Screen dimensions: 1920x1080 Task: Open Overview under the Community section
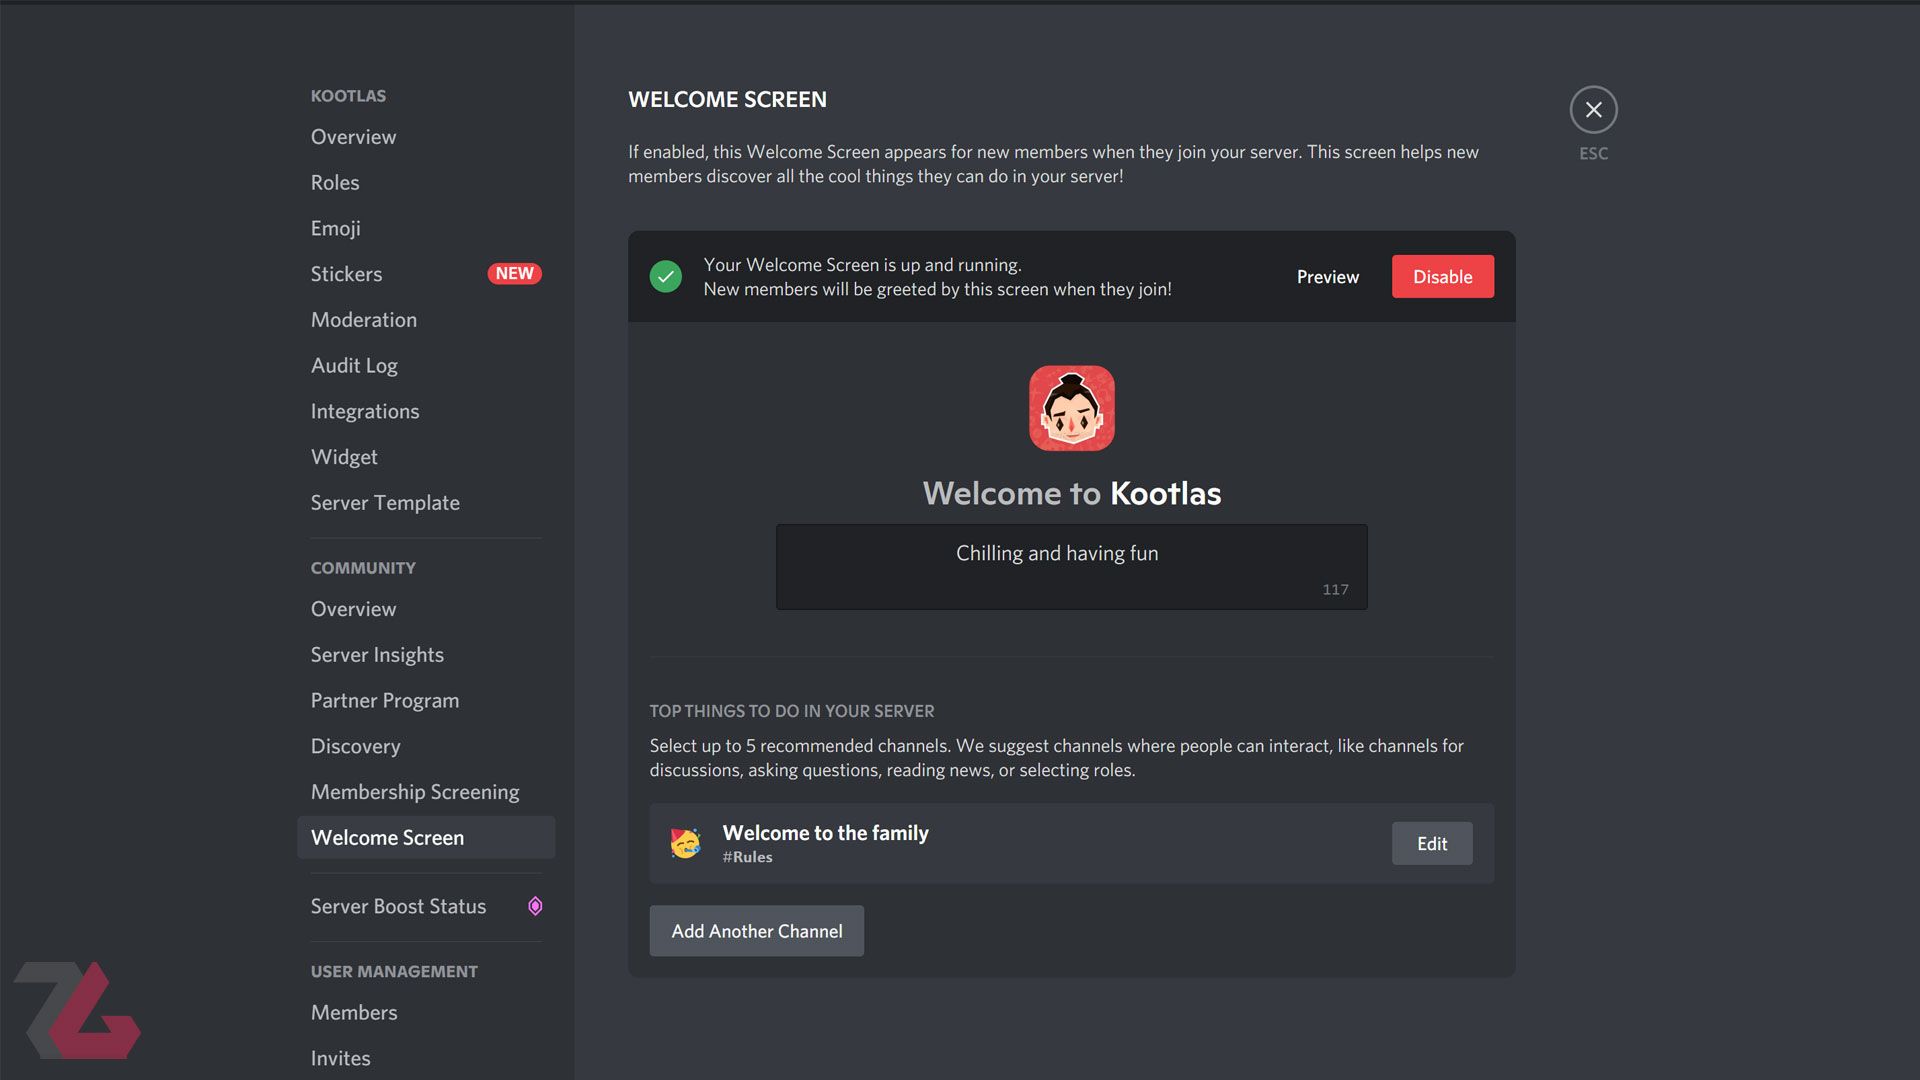coord(353,609)
